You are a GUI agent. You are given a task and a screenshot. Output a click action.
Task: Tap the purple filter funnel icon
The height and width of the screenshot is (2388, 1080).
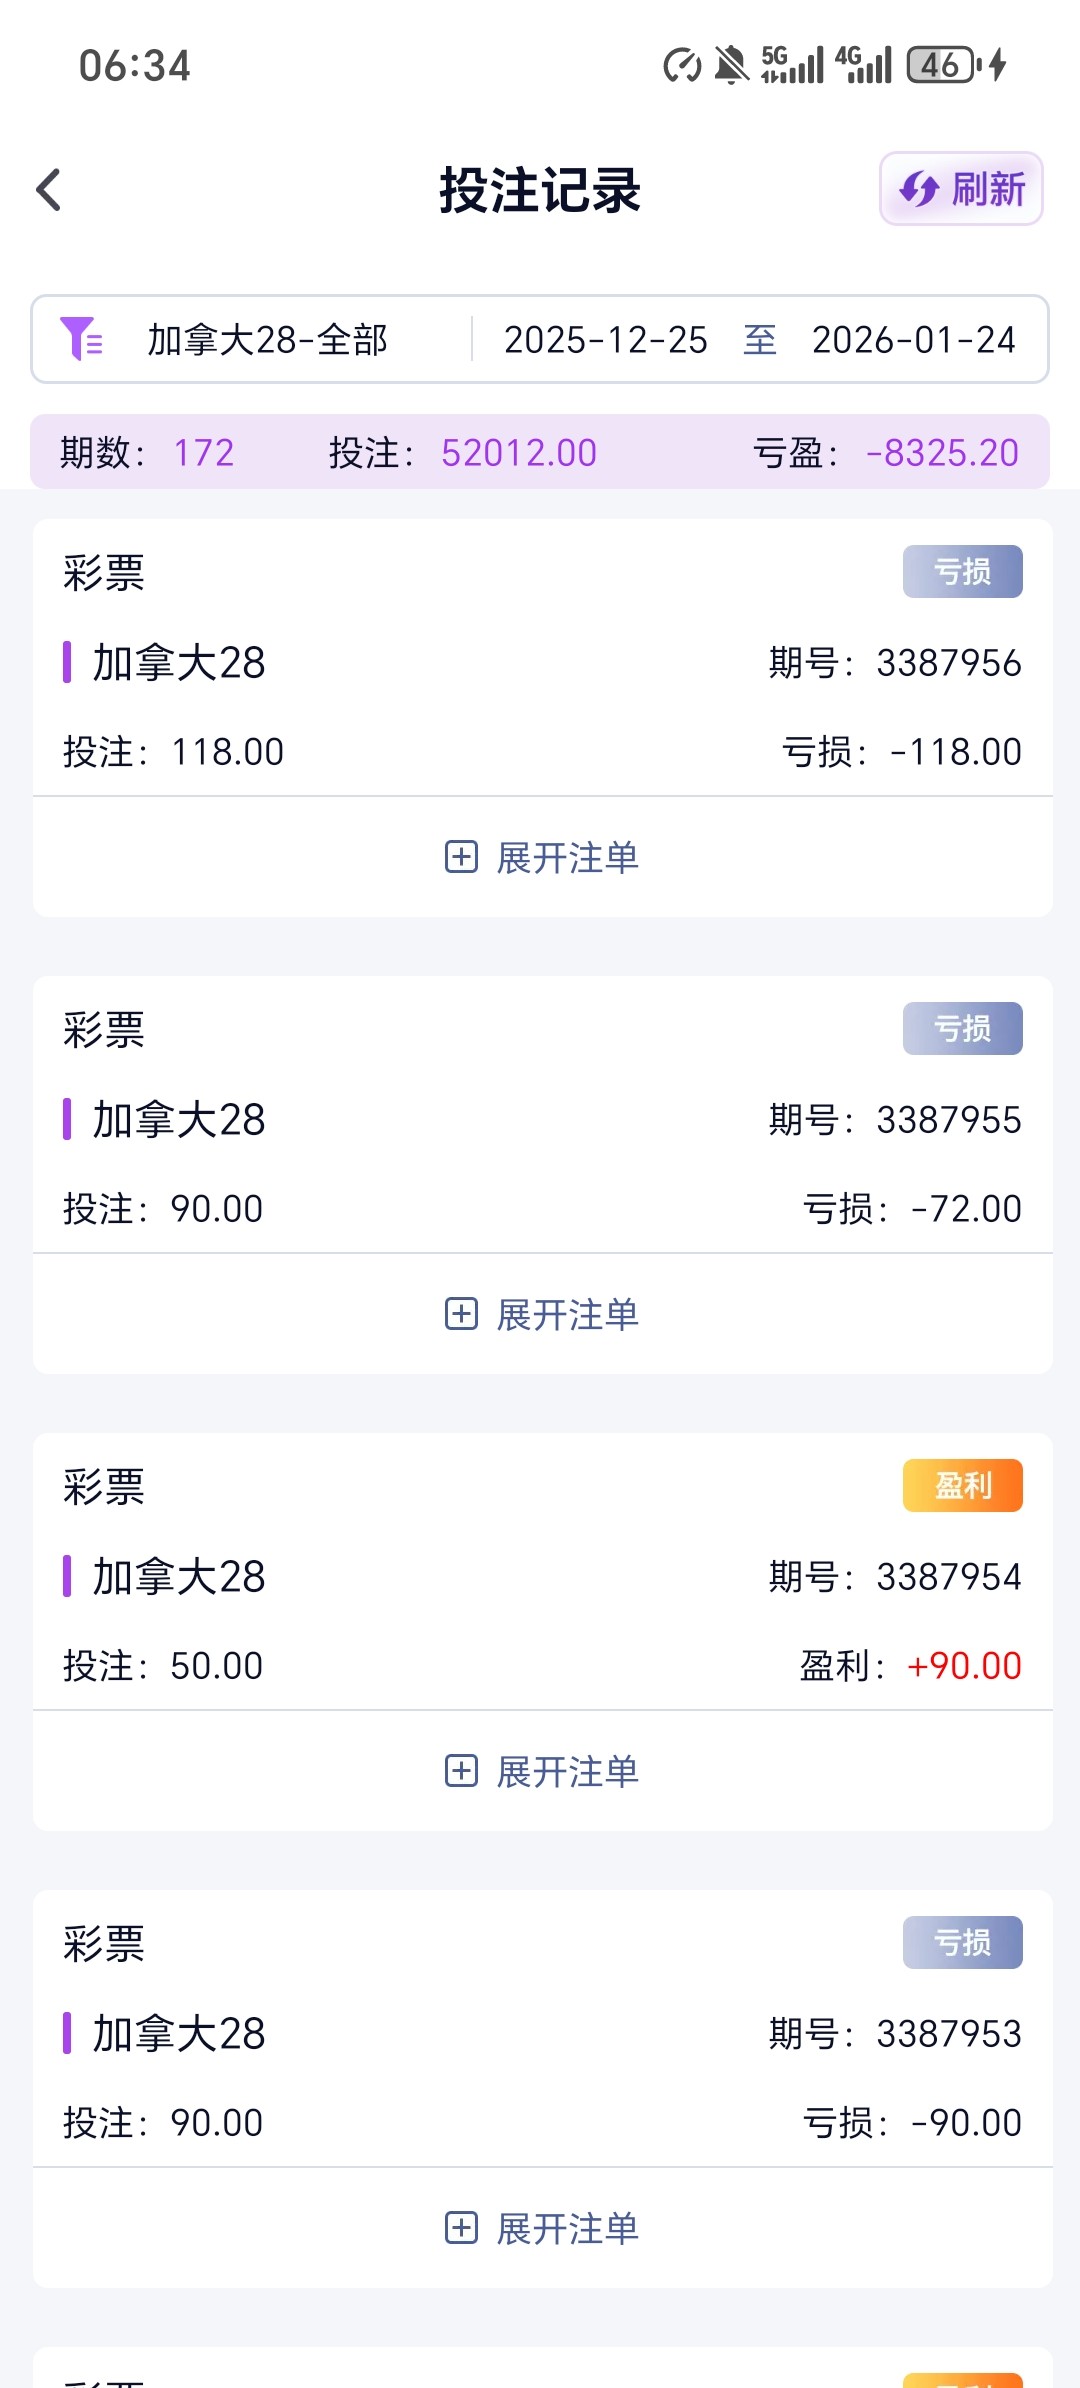point(80,339)
